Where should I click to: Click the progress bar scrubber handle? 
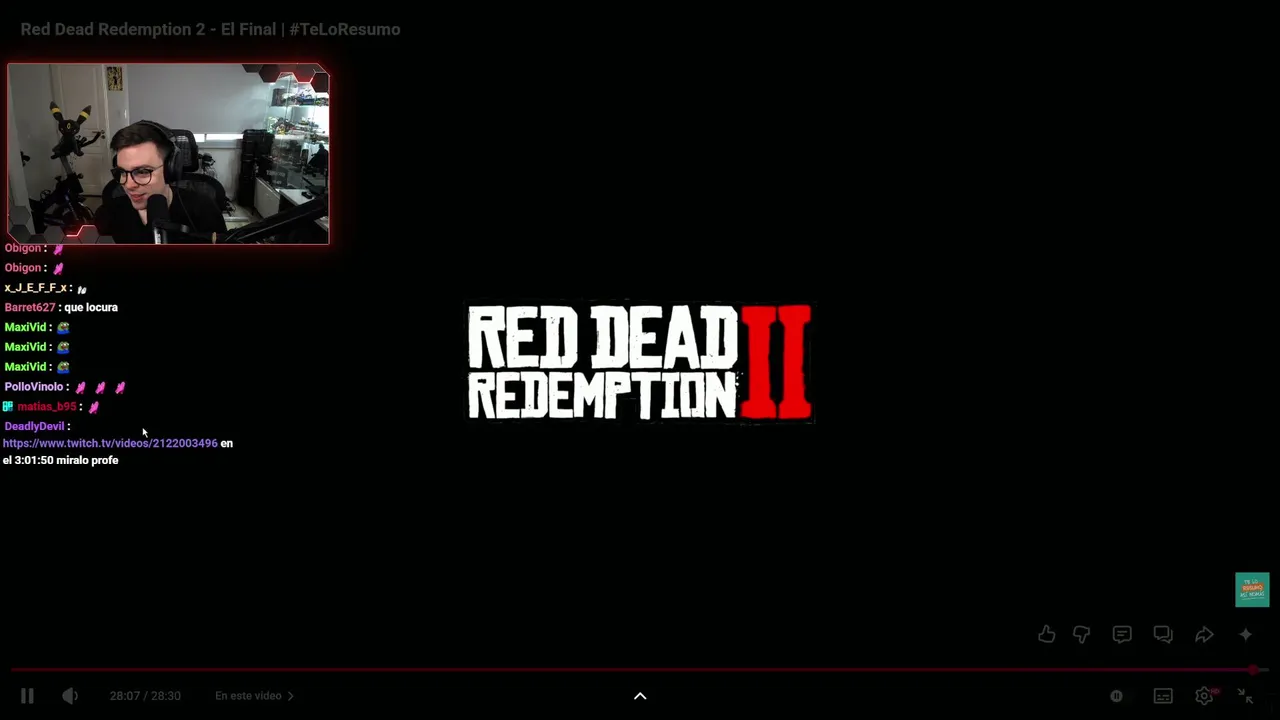pyautogui.click(x=1253, y=670)
